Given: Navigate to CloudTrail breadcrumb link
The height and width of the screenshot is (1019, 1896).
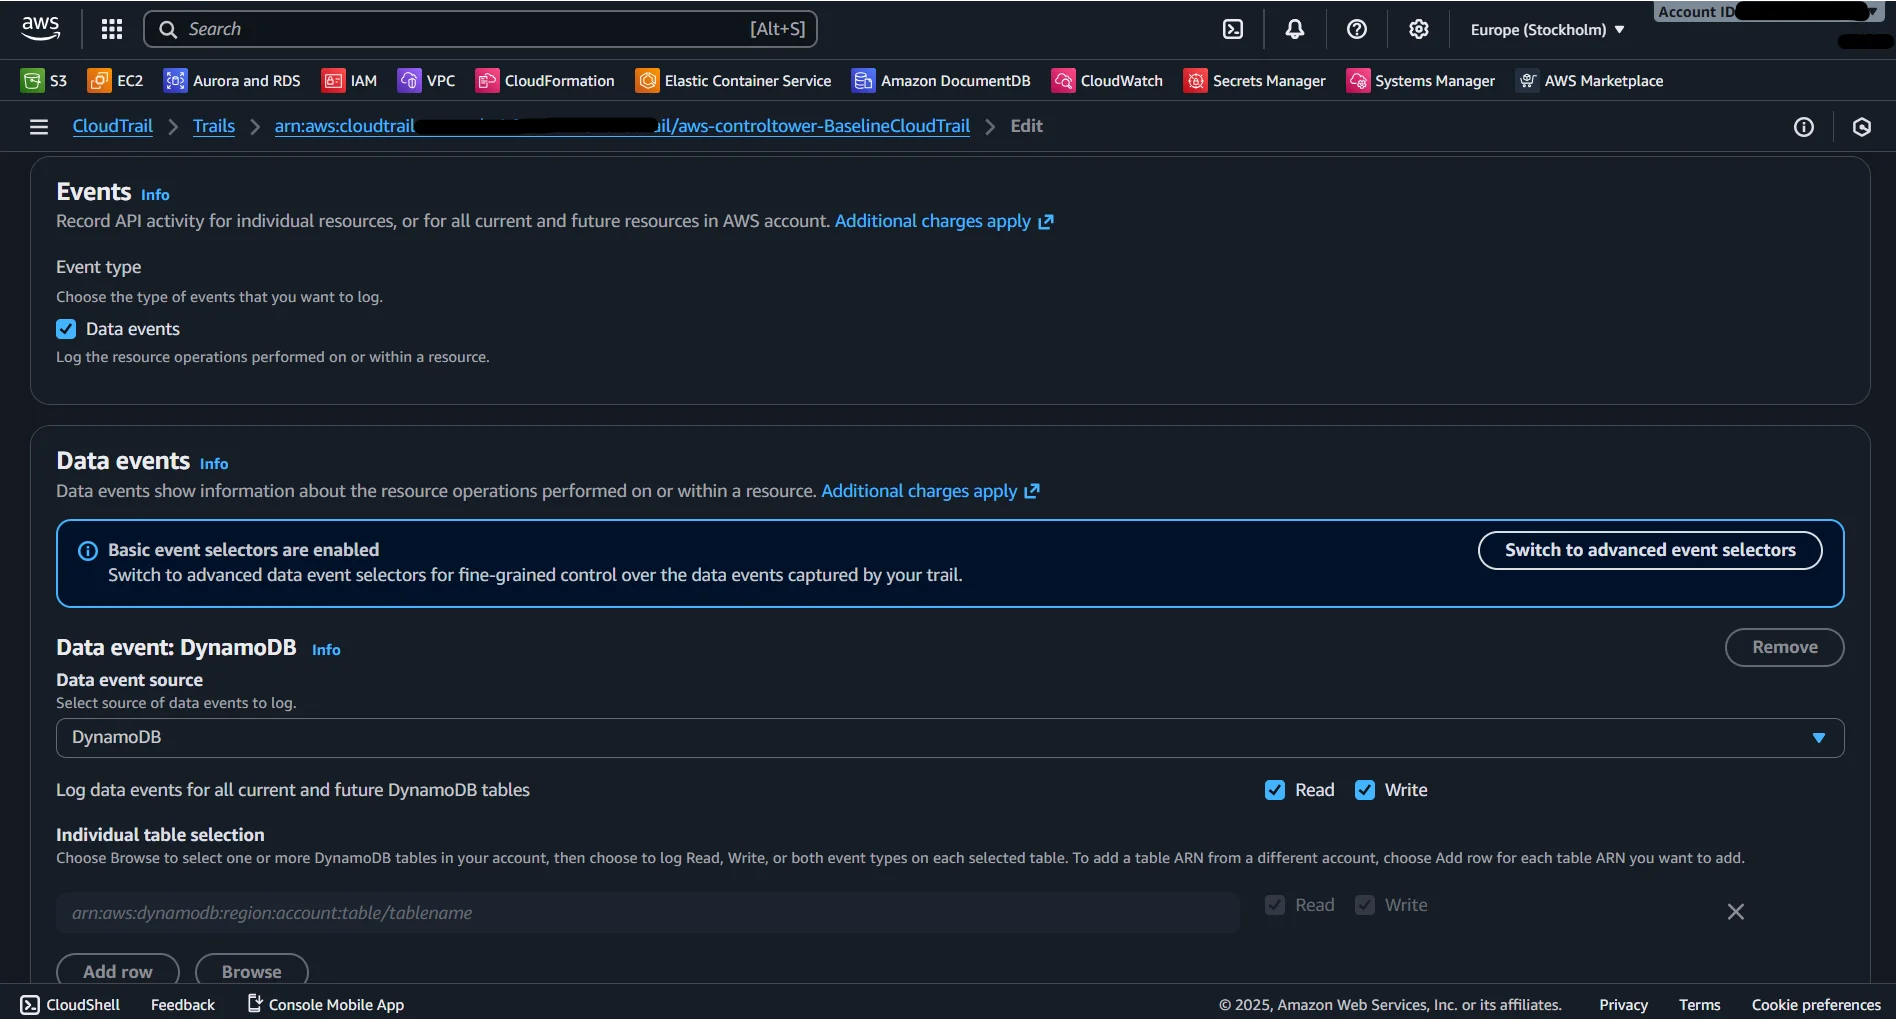Looking at the screenshot, I should [112, 126].
